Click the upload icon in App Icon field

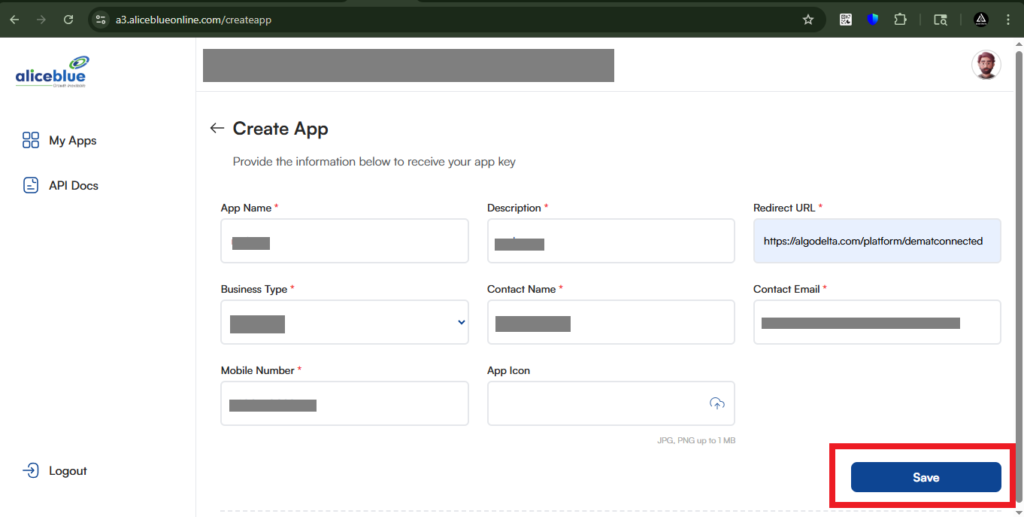pyautogui.click(x=716, y=403)
